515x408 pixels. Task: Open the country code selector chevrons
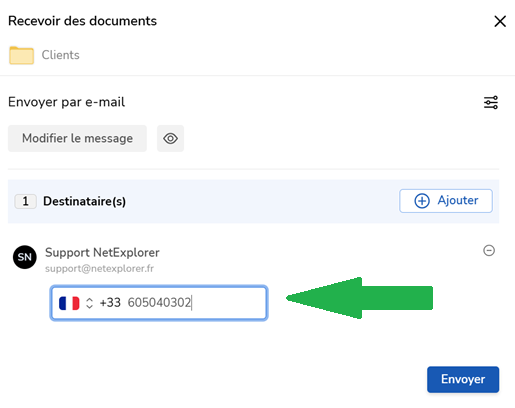point(89,303)
